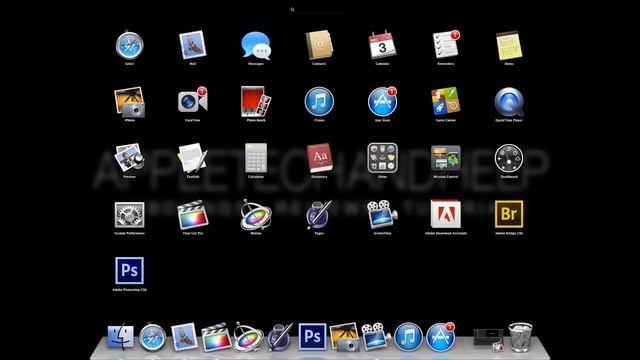
Task: Open the Other apps folder
Action: (382, 158)
